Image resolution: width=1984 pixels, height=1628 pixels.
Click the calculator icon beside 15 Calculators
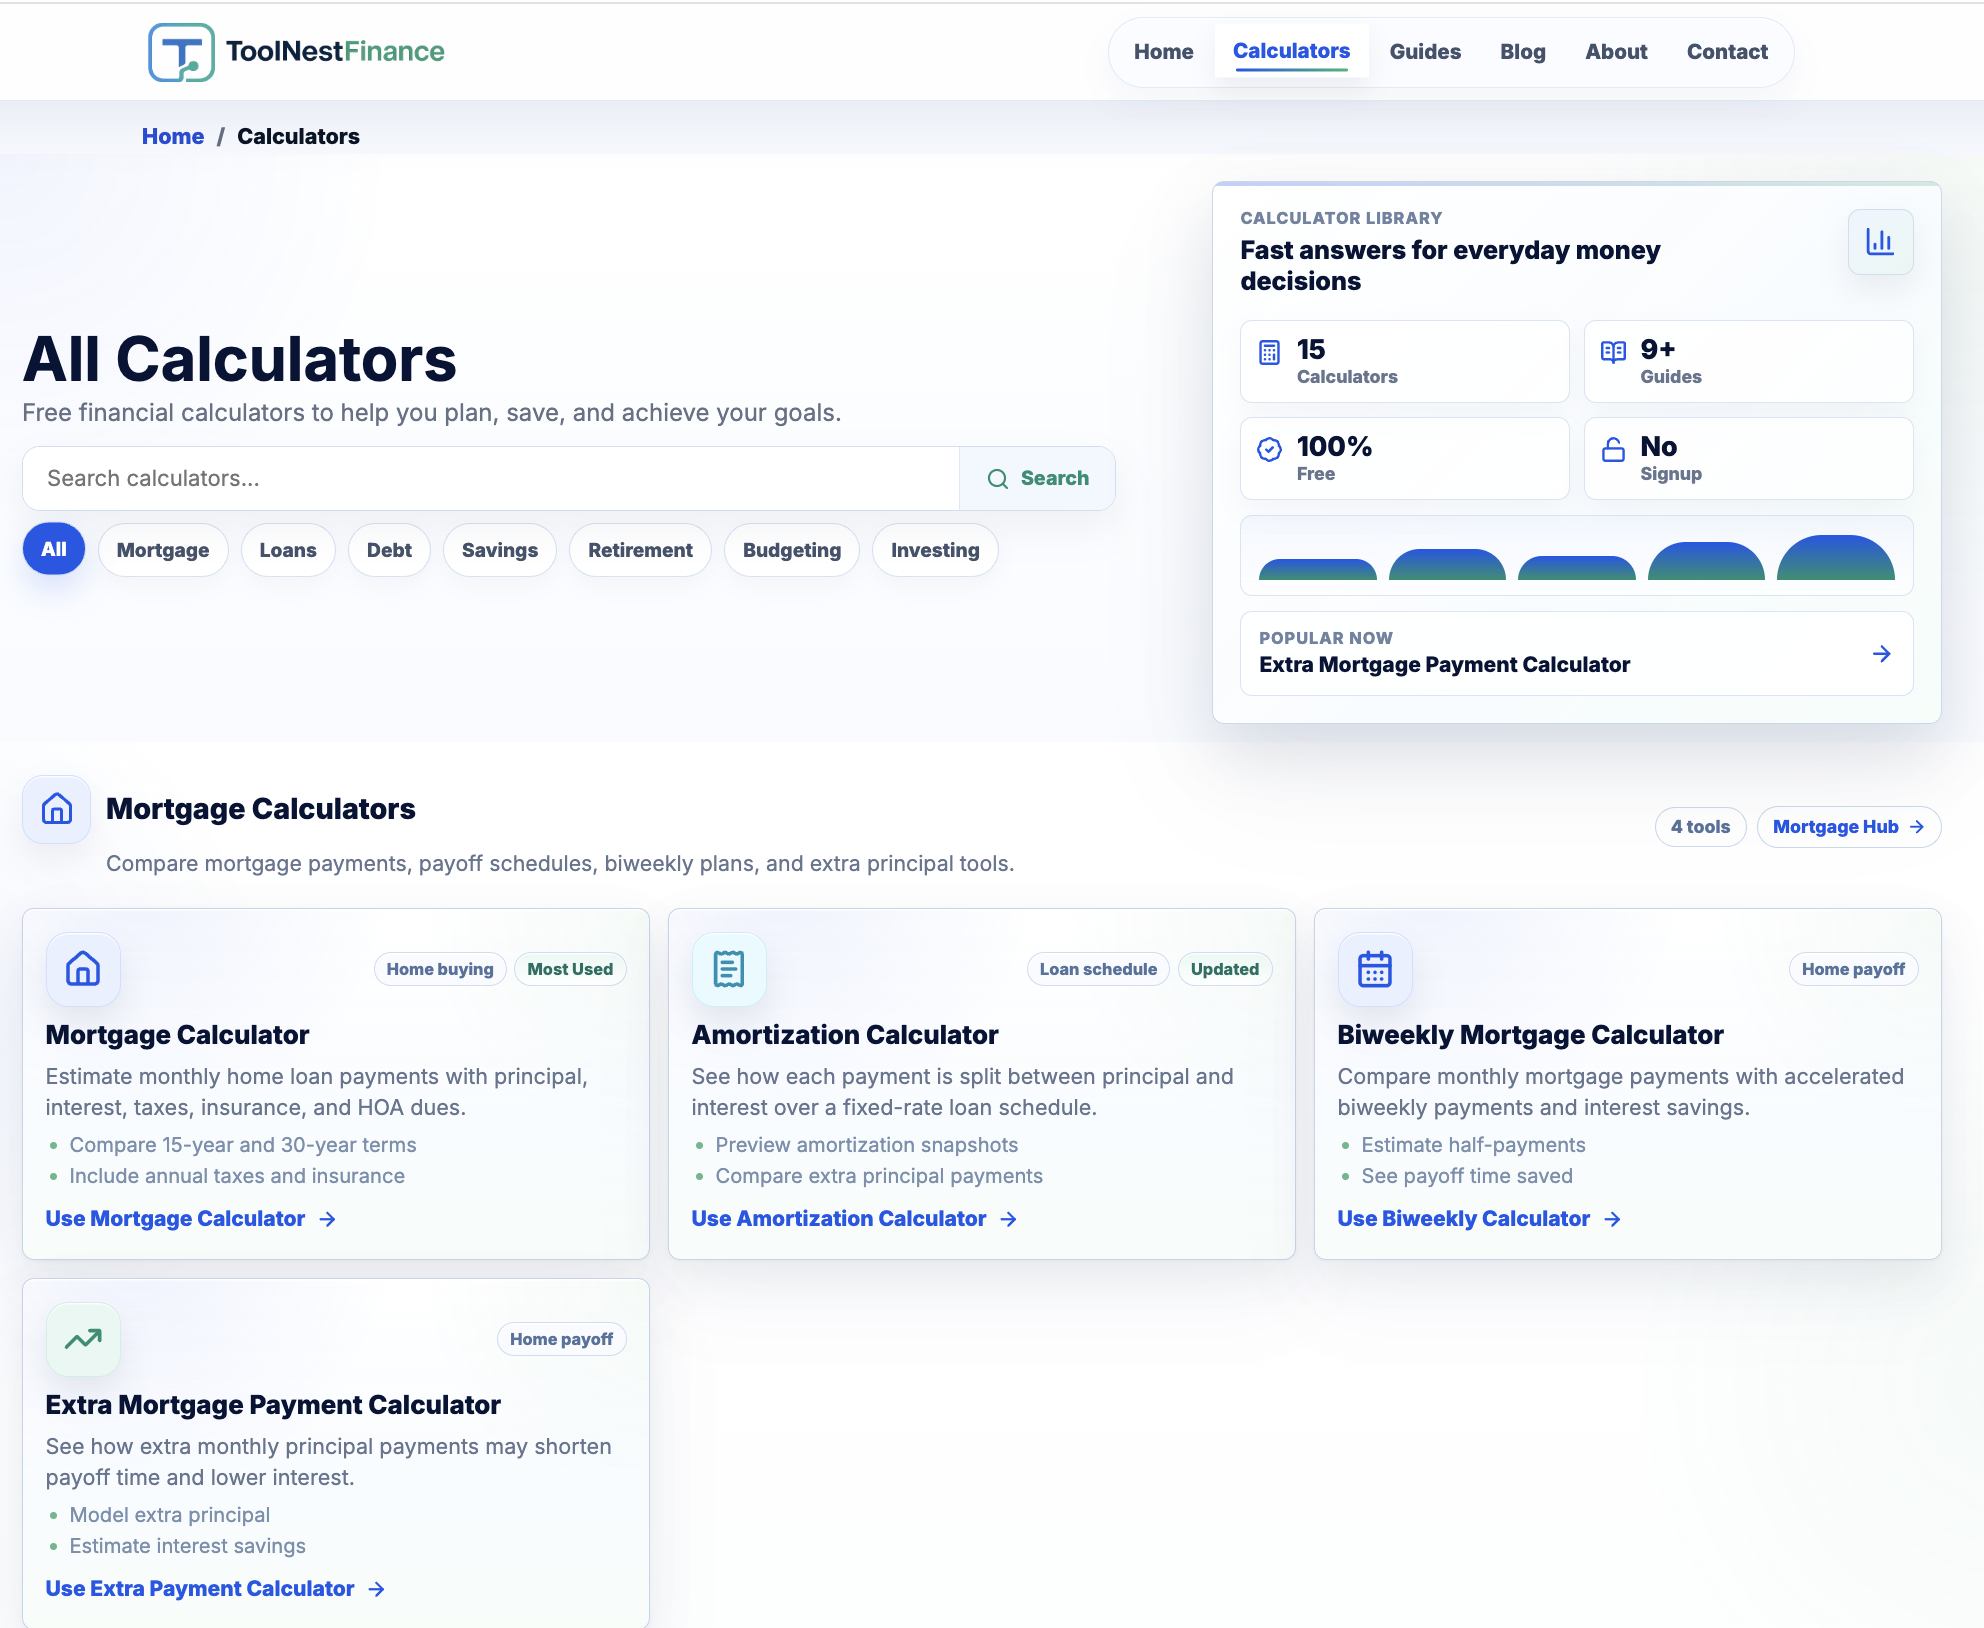[1269, 353]
